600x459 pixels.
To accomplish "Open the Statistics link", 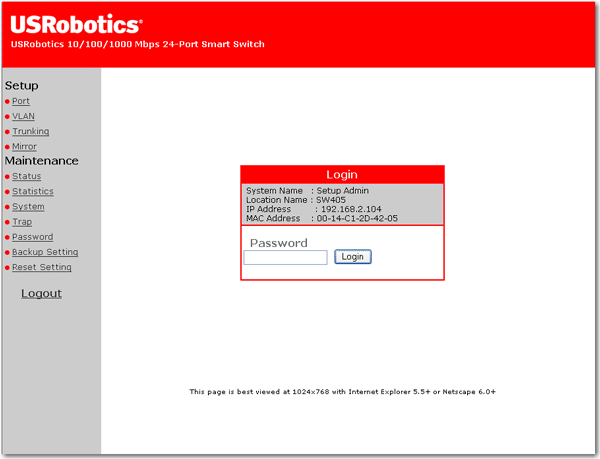I will point(33,191).
